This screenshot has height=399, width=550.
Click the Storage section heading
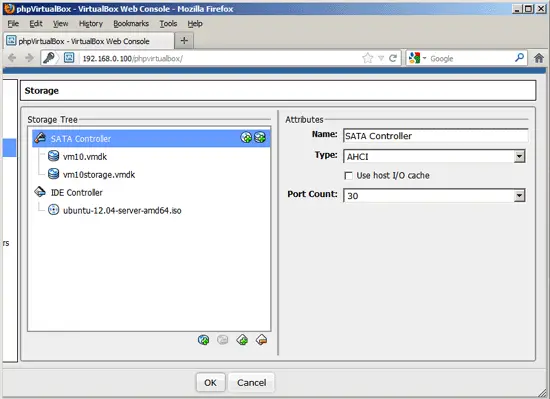pos(41,90)
